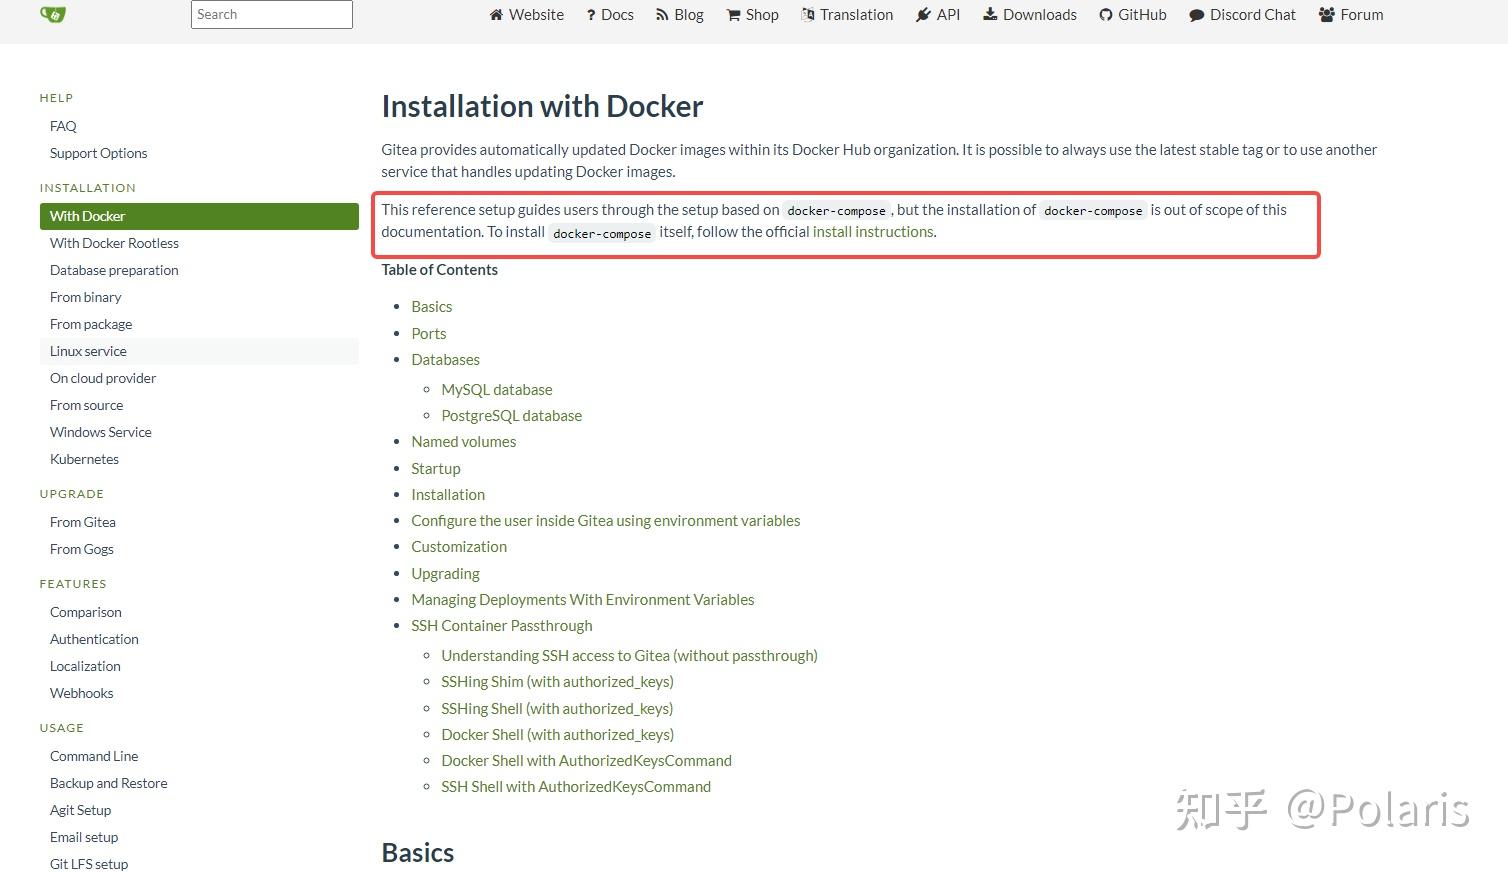Navigate to 'Backup and Restore' under Usage
Viewport: 1508px width, 872px height.
tap(108, 783)
